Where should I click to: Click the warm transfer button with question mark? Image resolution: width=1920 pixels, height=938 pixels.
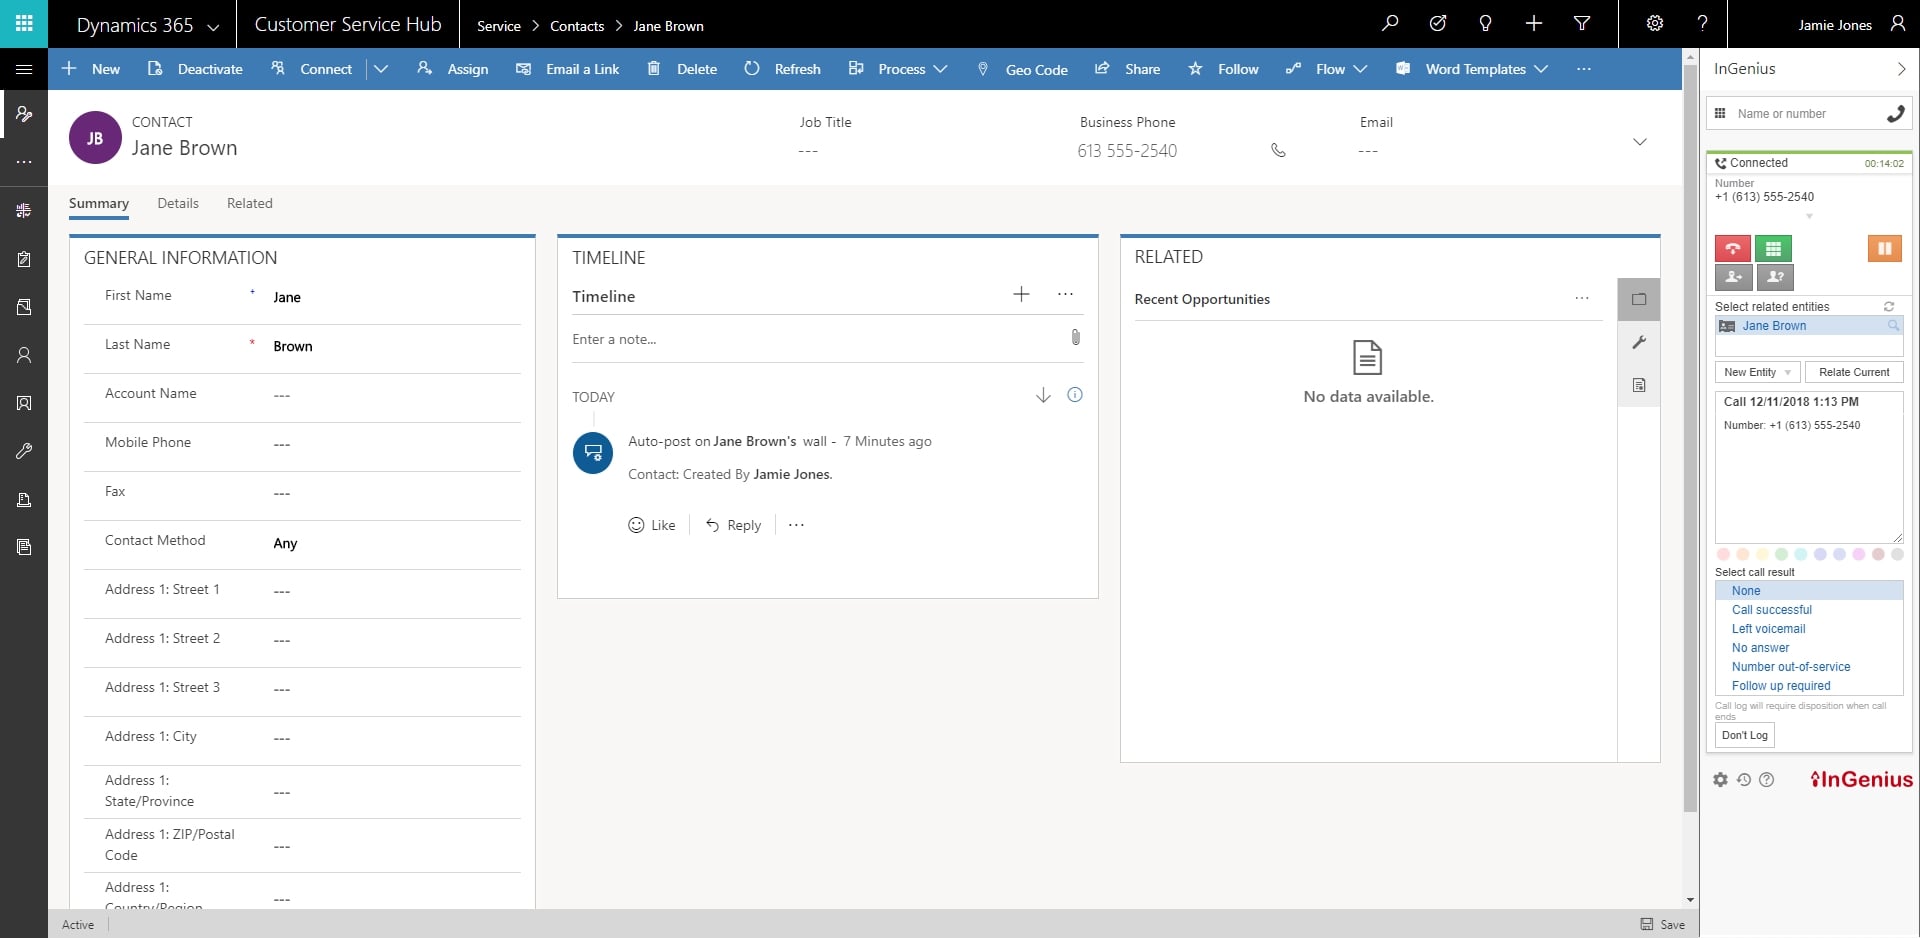pyautogui.click(x=1775, y=277)
